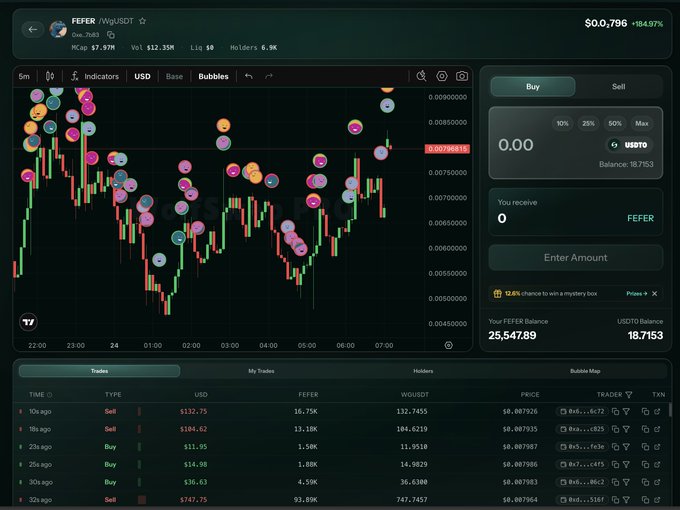Set amount to 10%
The image size is (680, 510).
click(x=562, y=124)
